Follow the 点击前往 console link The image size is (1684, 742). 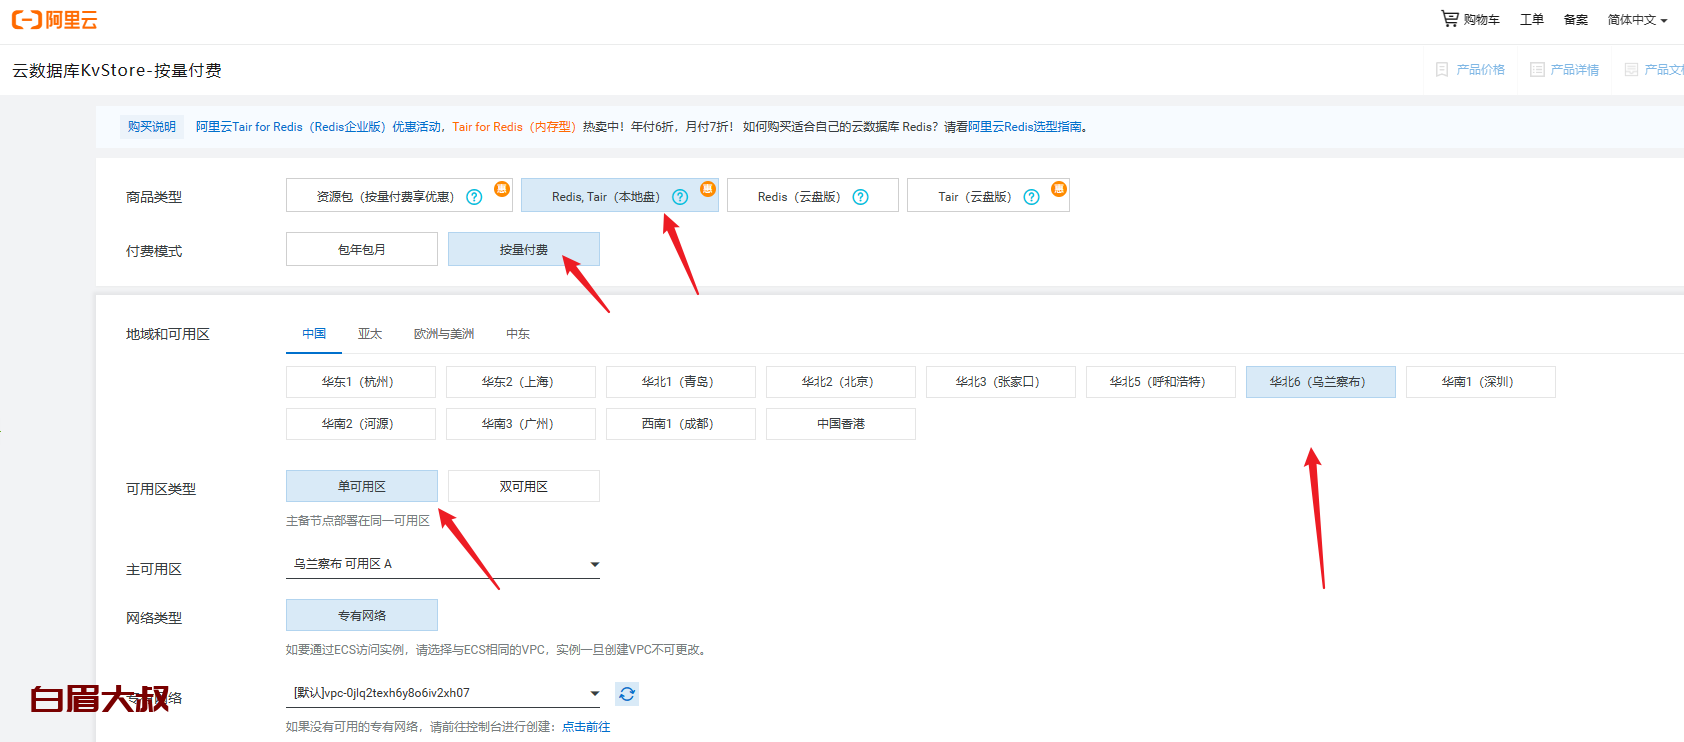pos(586,727)
